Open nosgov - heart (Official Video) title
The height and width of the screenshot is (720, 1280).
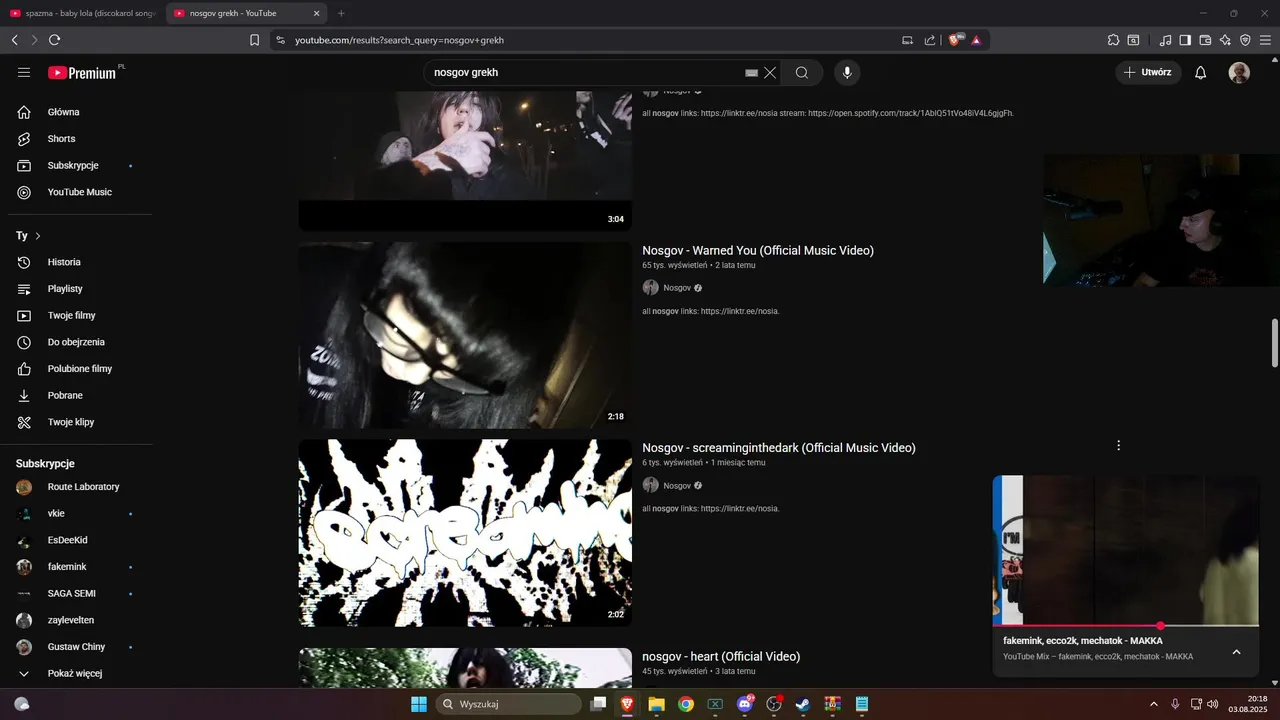[x=721, y=657]
